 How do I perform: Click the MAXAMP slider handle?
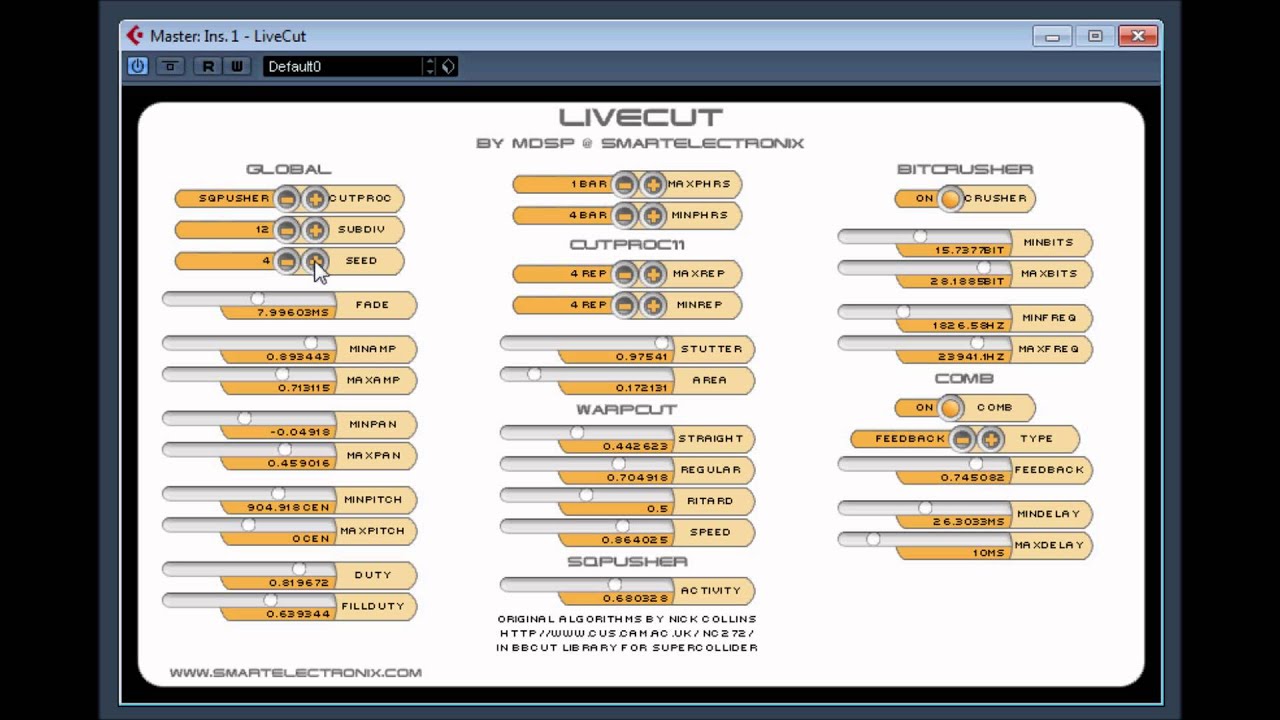[x=282, y=374]
